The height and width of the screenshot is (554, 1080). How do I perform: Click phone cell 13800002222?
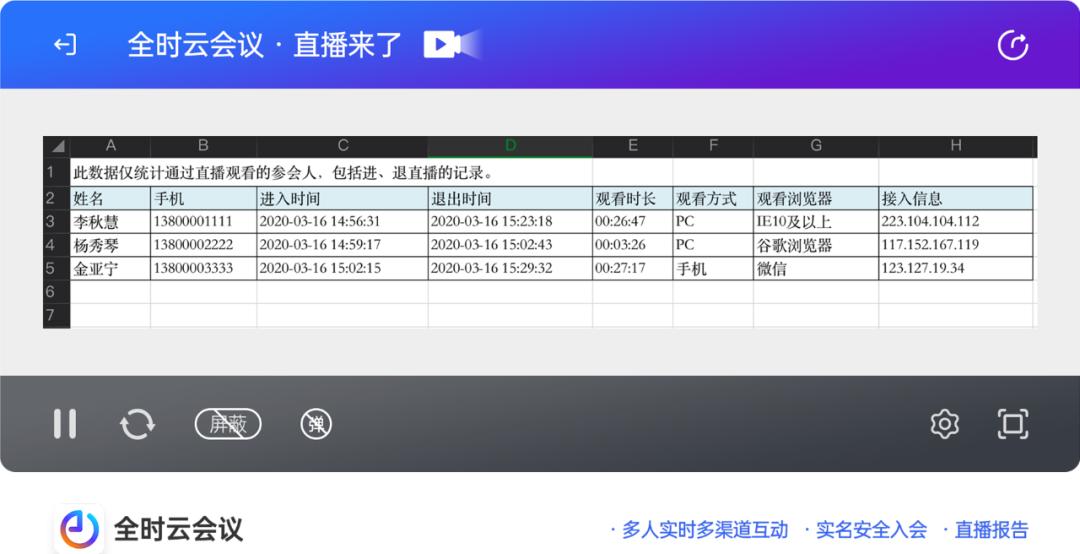203,245
